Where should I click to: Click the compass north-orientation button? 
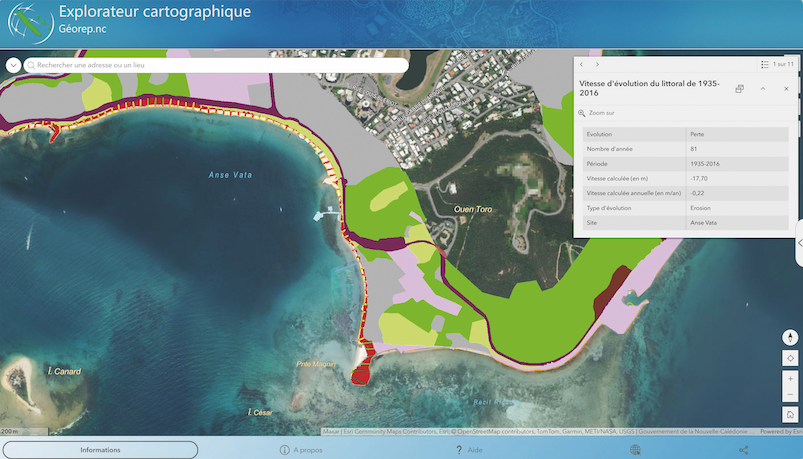(790, 338)
